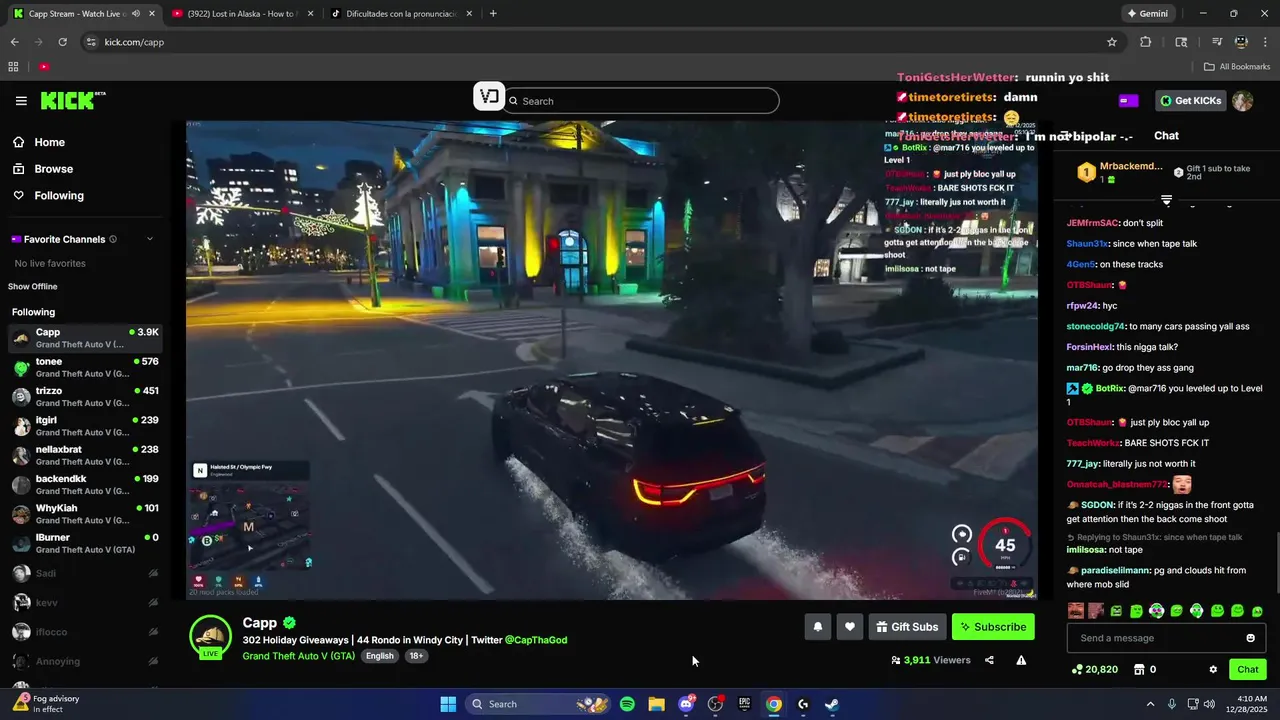Open Steam from the taskbar
The width and height of the screenshot is (1280, 720).
point(832,704)
